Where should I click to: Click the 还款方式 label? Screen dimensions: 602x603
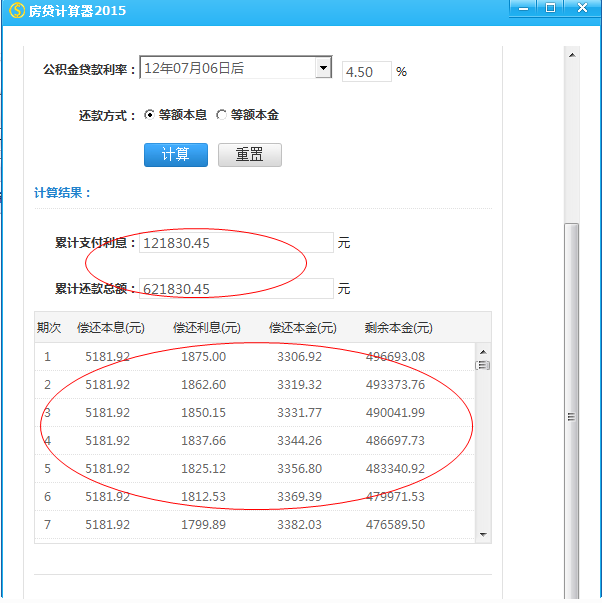pyautogui.click(x=107, y=115)
